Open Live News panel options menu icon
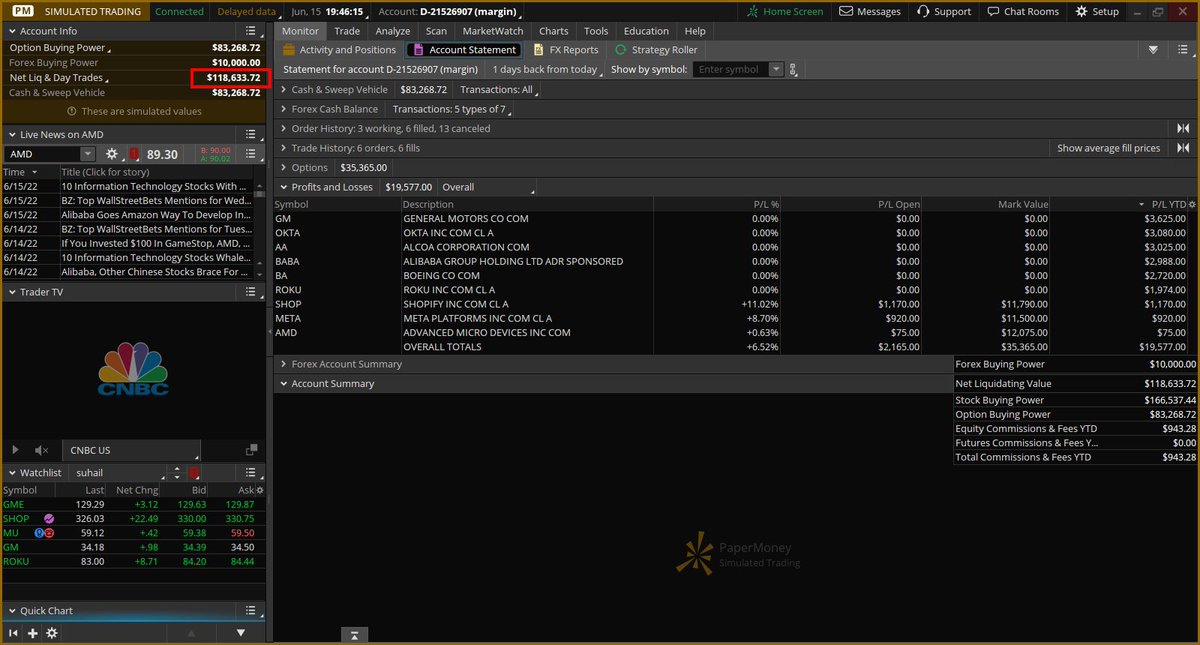Image resolution: width=1200 pixels, height=645 pixels. [x=253, y=134]
